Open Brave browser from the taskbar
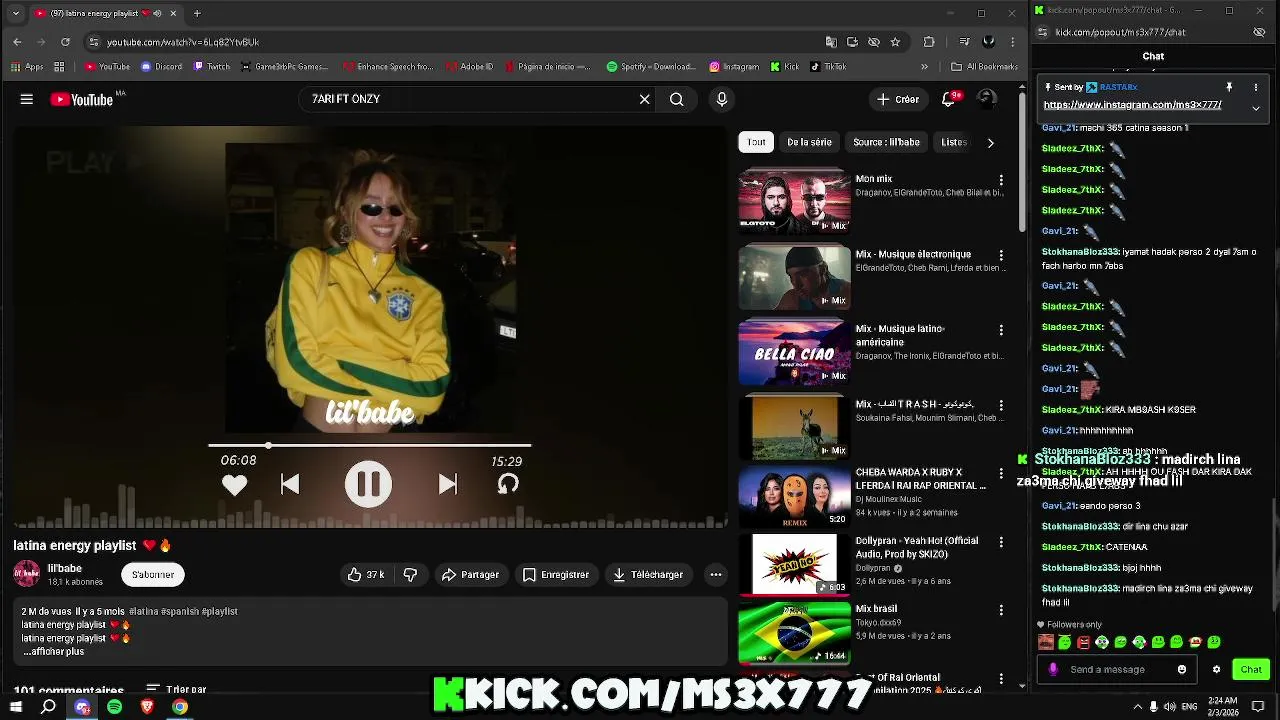The image size is (1280, 720). click(x=147, y=706)
